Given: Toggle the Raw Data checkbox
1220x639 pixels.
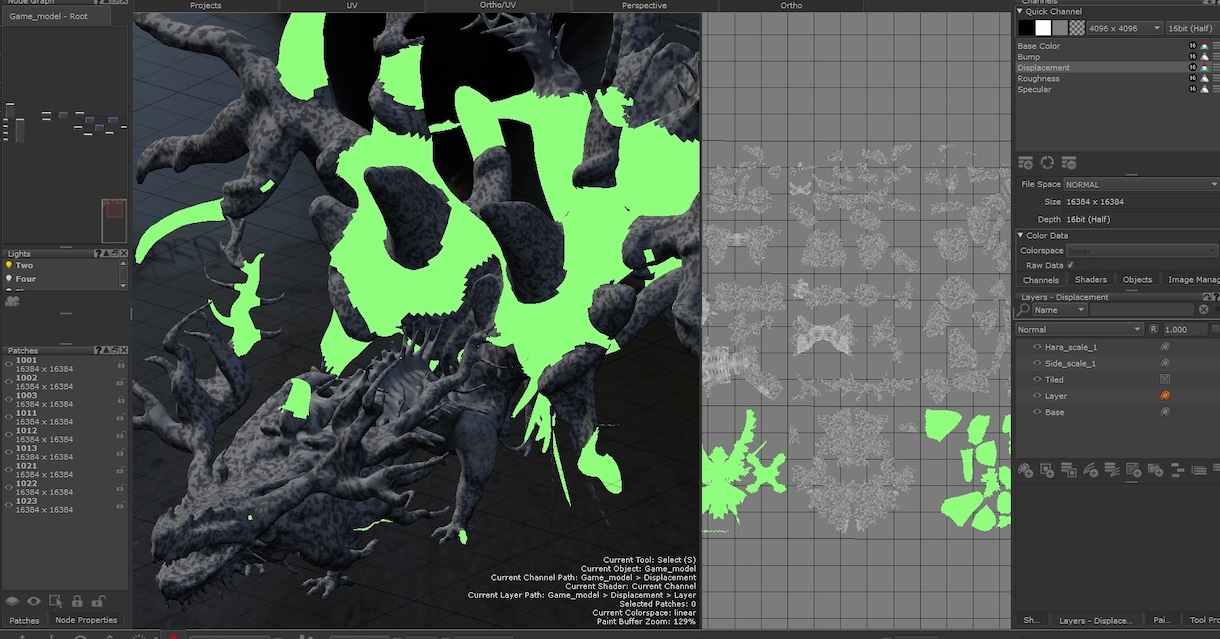Looking at the screenshot, I should pos(1071,265).
